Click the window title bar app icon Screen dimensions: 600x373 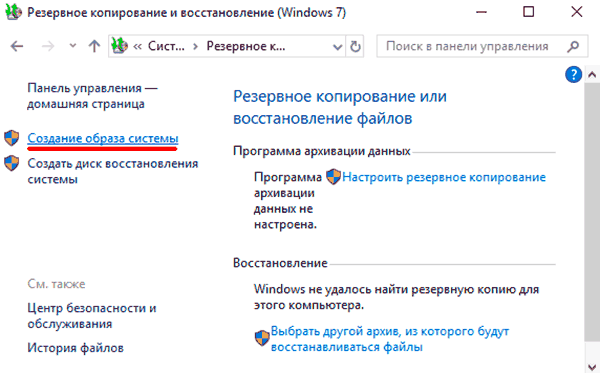pos(13,12)
